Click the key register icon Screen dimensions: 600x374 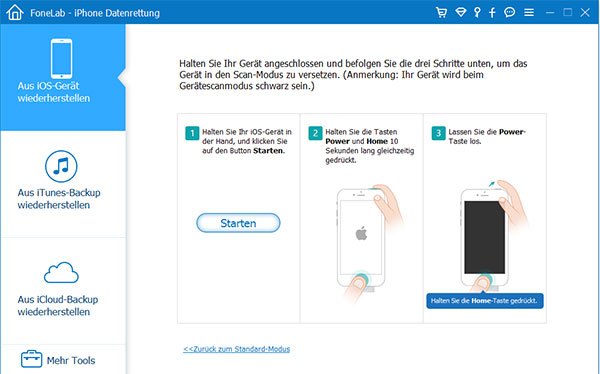477,13
